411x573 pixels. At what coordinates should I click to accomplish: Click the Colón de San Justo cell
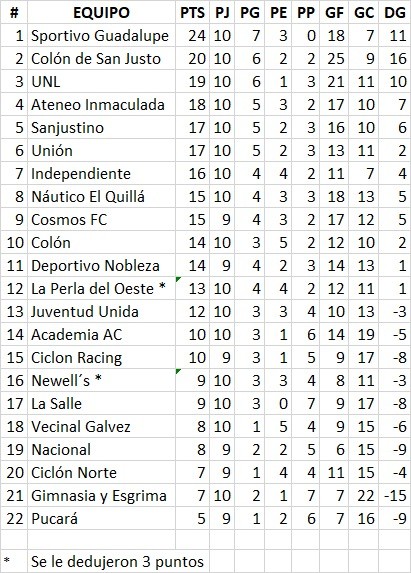click(x=101, y=59)
